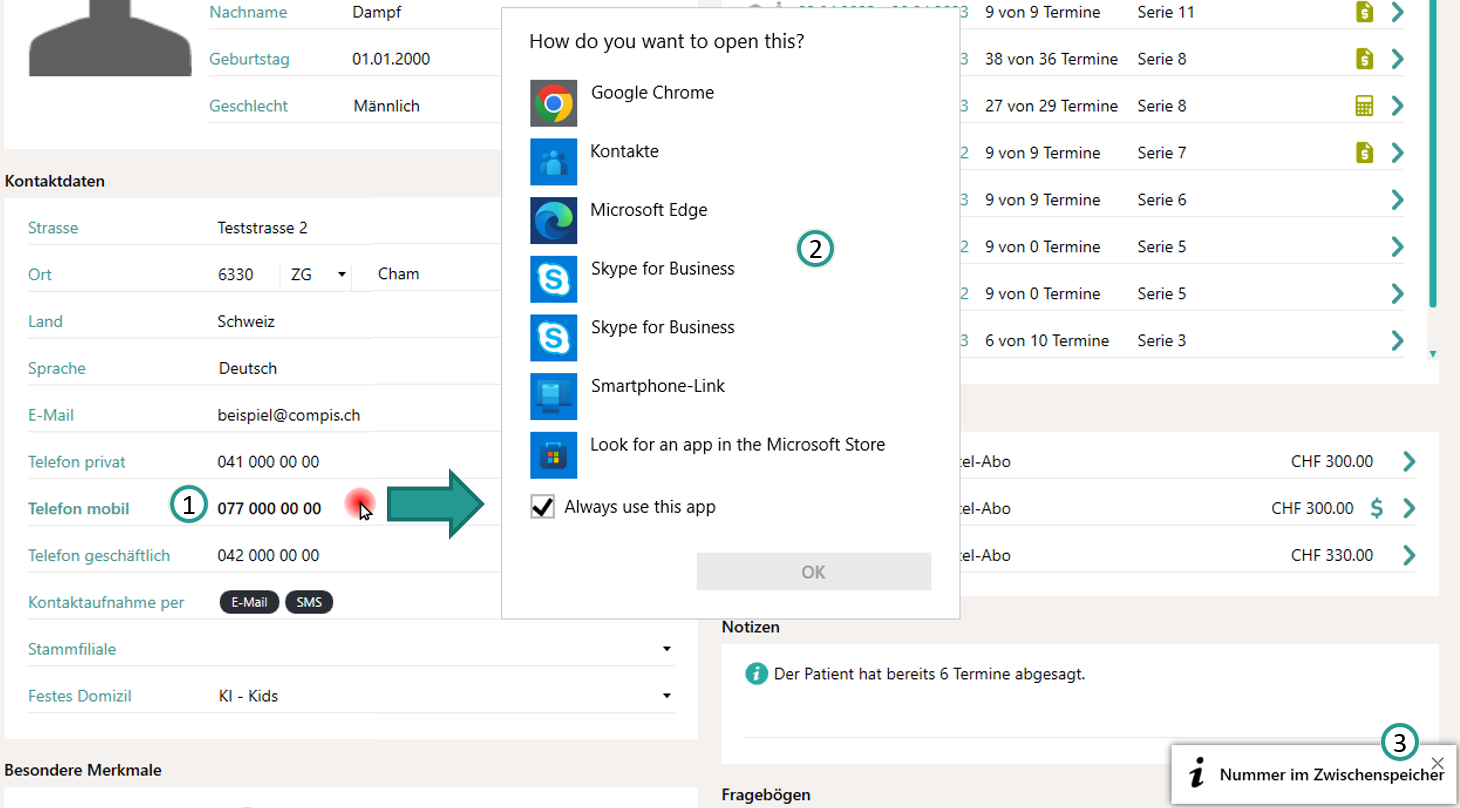Click the invoice icon for 38 von 36 Termine

pyautogui.click(x=1364, y=59)
